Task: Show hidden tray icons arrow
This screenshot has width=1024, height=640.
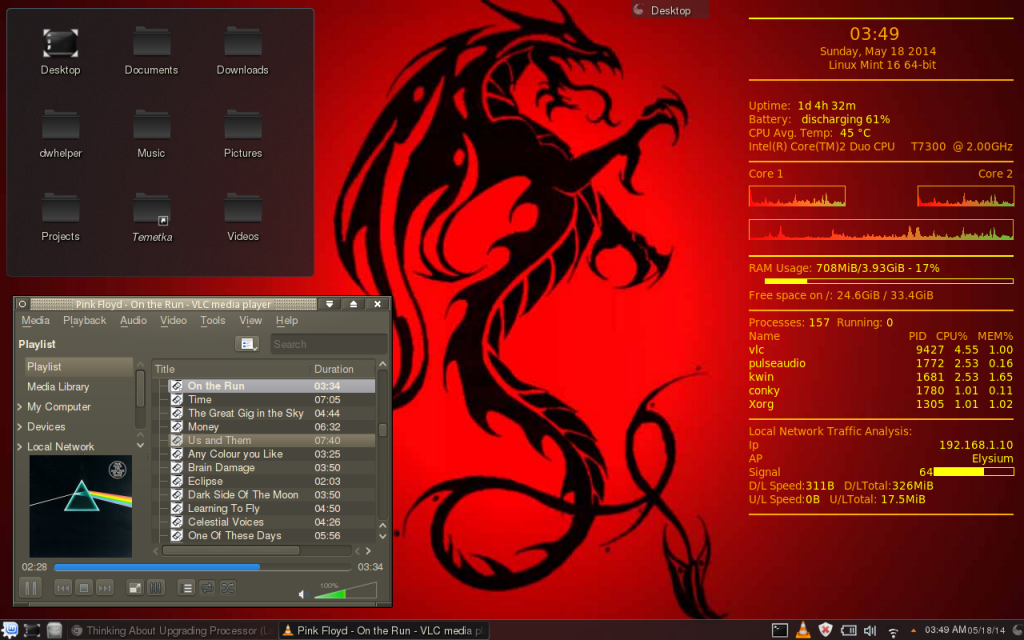Action: coord(913,631)
